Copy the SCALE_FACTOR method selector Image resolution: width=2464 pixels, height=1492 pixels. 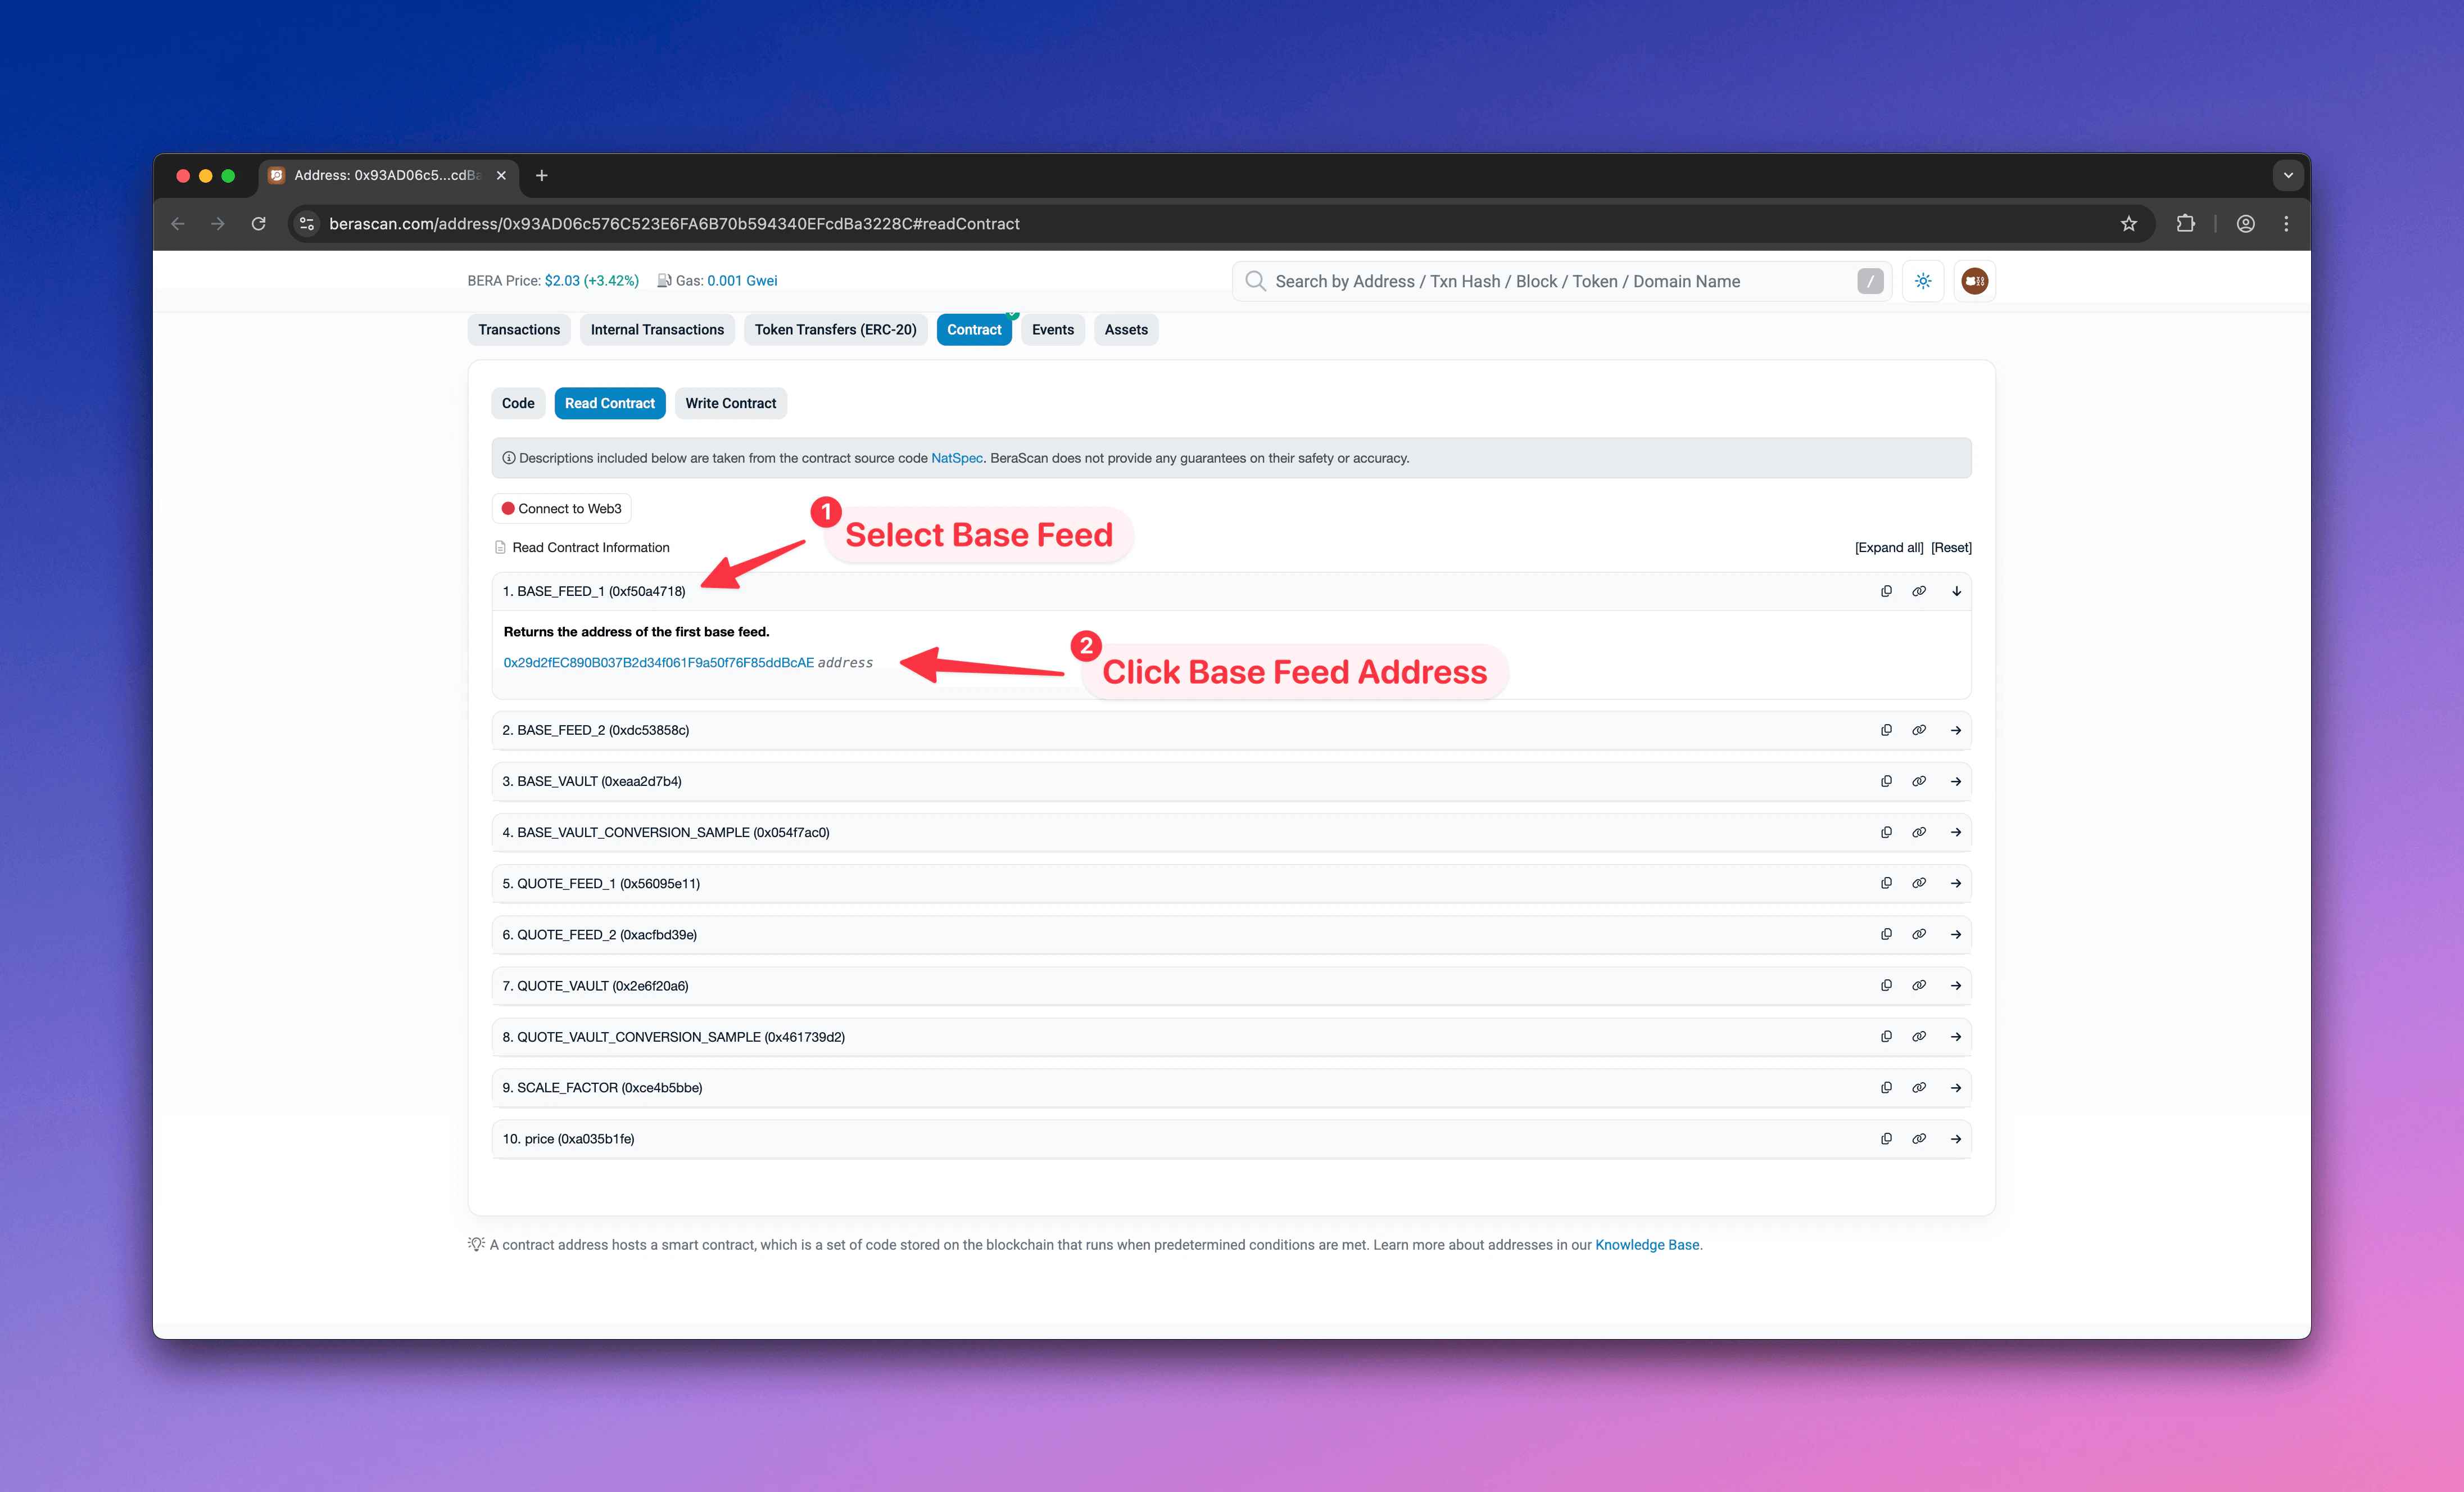coord(1886,1087)
